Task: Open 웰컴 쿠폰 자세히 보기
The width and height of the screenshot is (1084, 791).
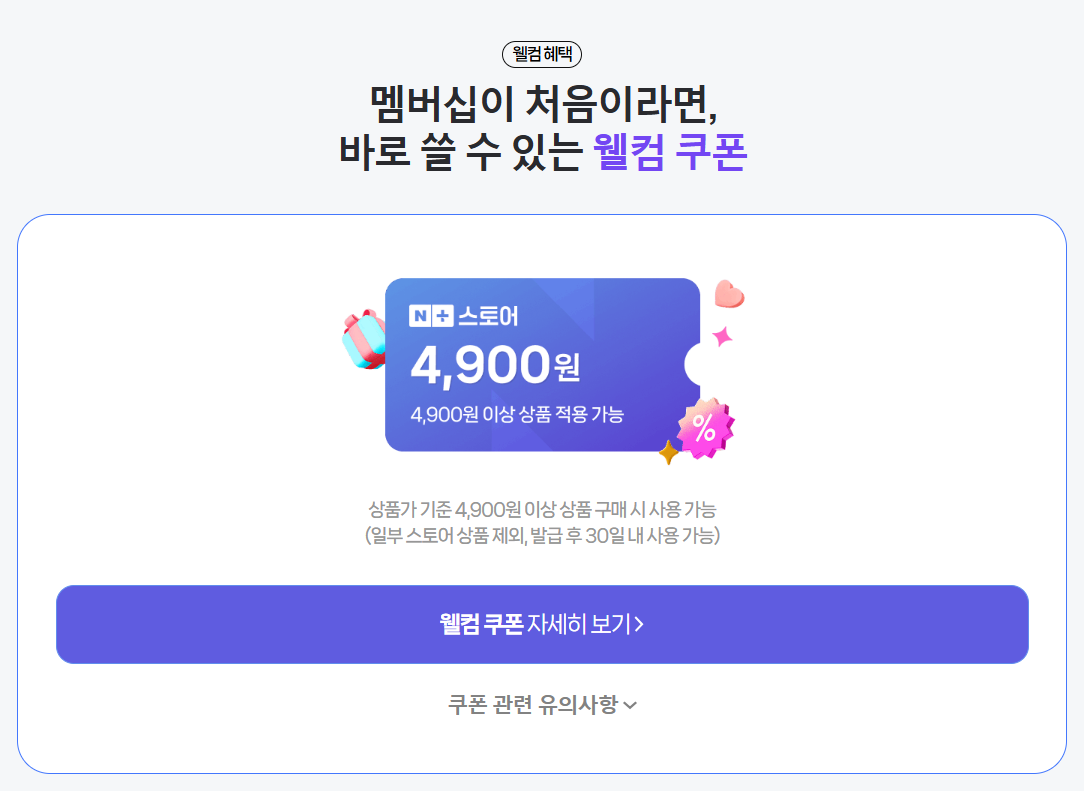Action: tap(544, 623)
